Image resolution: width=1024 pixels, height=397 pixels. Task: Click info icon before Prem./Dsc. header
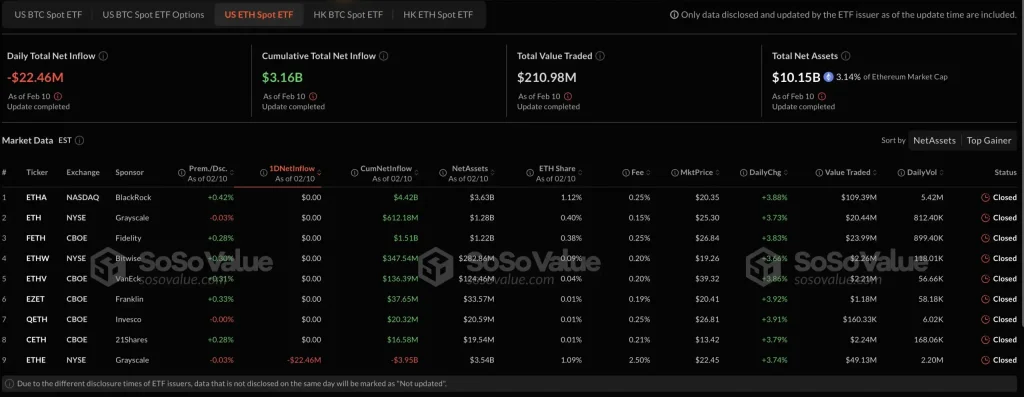[182, 172]
